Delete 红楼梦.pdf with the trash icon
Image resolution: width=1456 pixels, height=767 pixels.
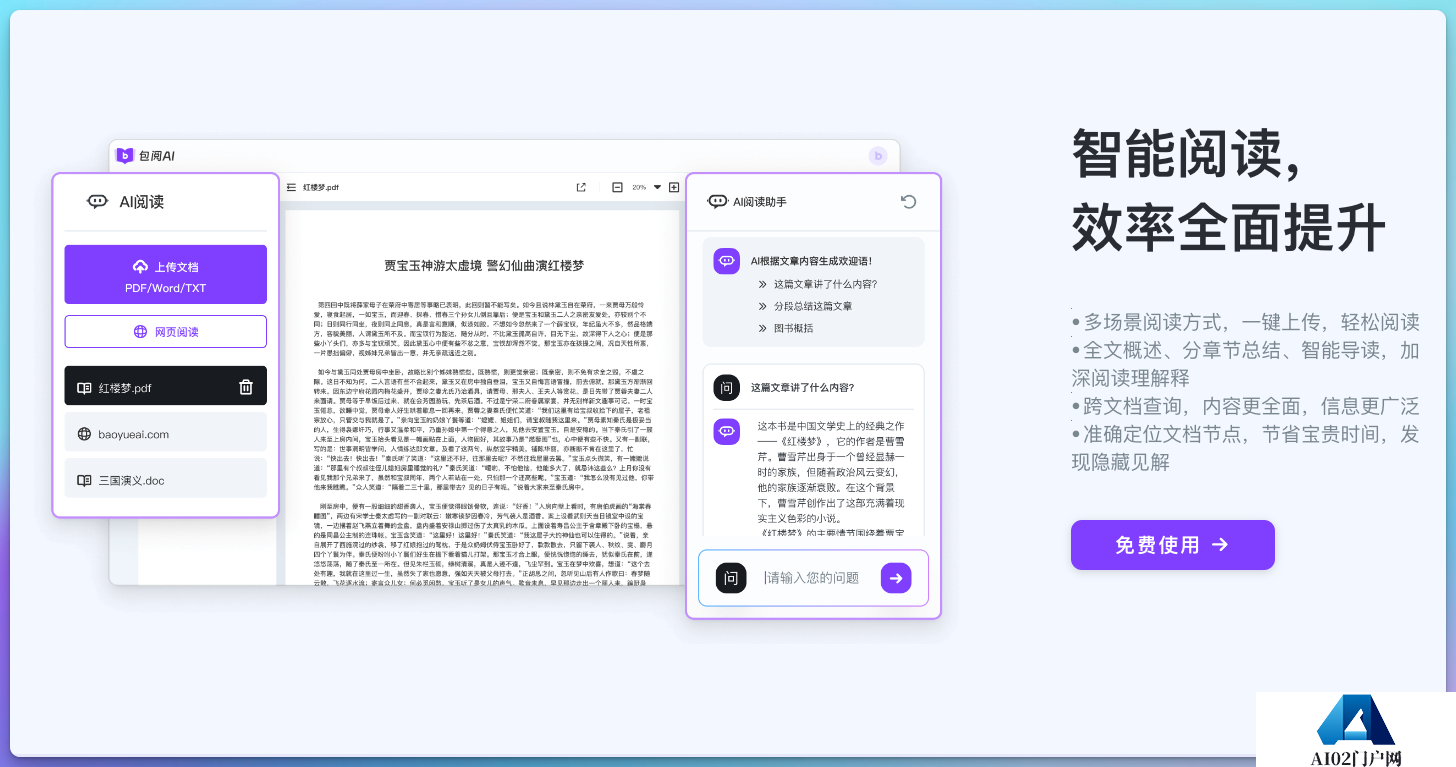[x=246, y=387]
